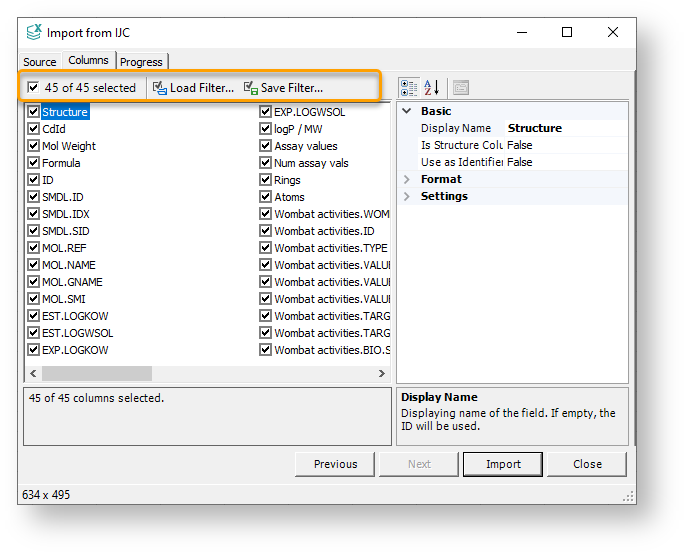Click the Save Filter icon button
The height and width of the screenshot is (553, 685).
click(x=283, y=88)
